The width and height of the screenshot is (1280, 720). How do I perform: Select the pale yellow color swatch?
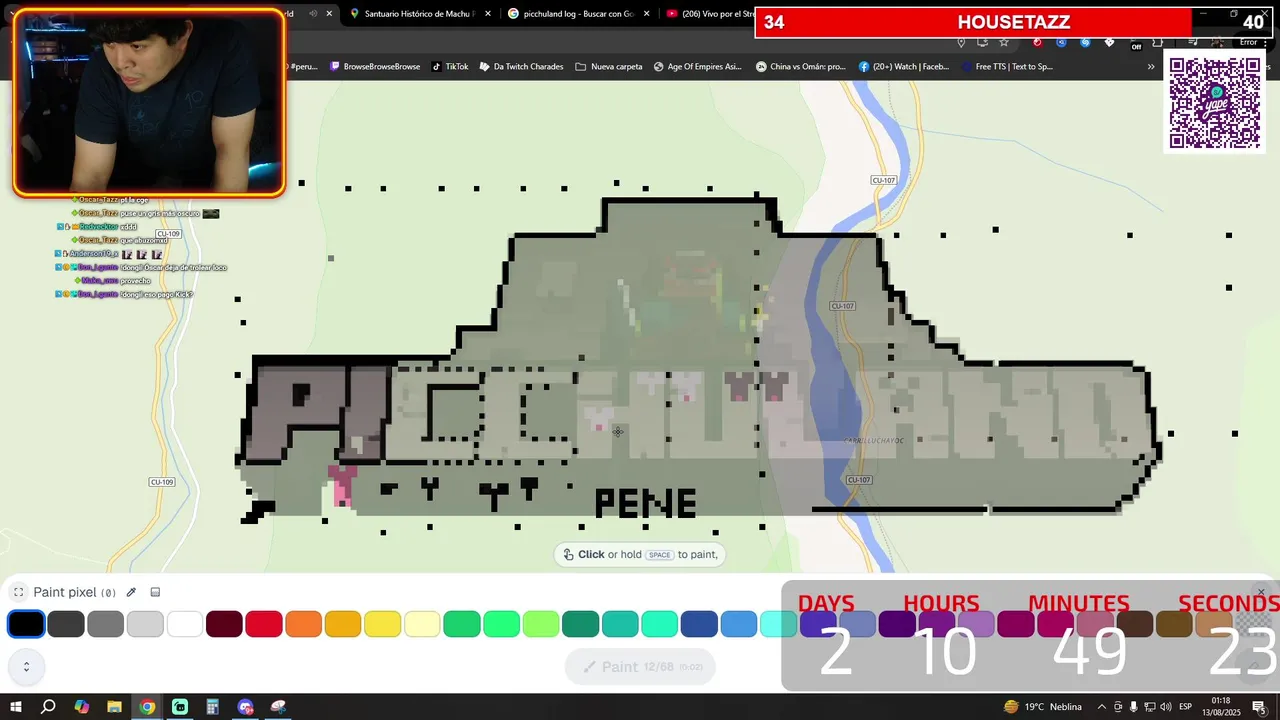point(422,624)
